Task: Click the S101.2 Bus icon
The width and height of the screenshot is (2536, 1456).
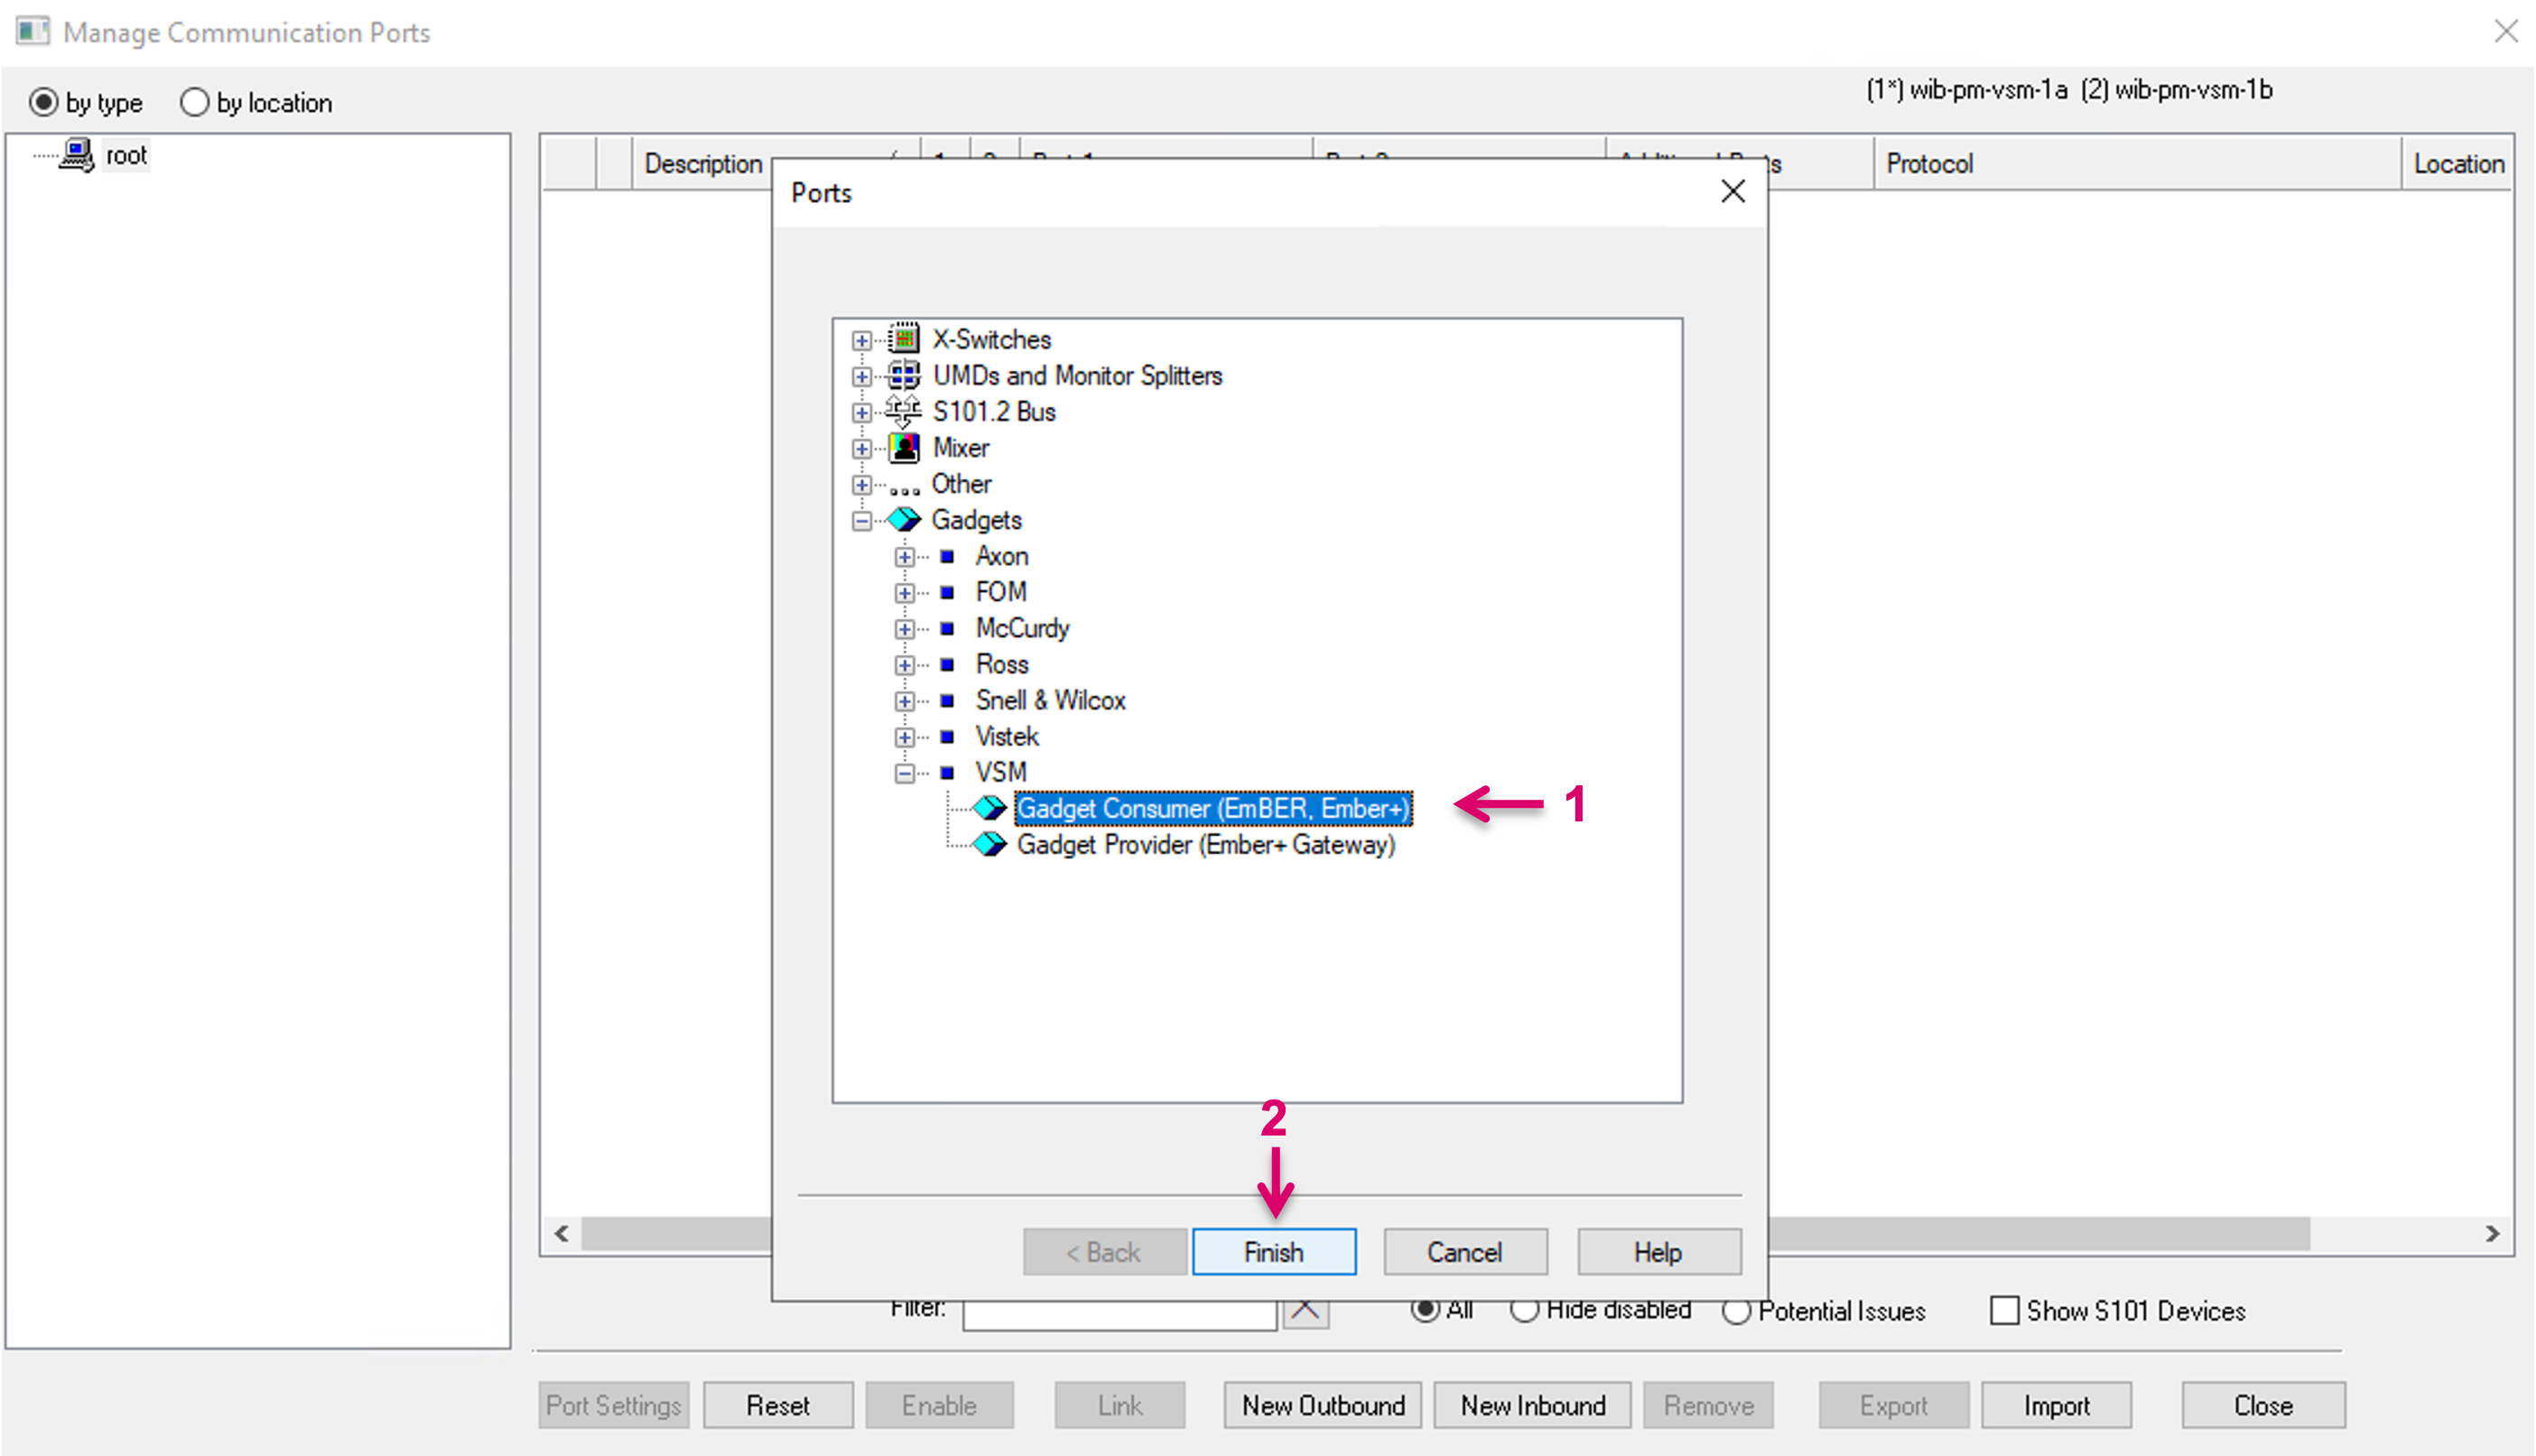Action: pyautogui.click(x=904, y=411)
